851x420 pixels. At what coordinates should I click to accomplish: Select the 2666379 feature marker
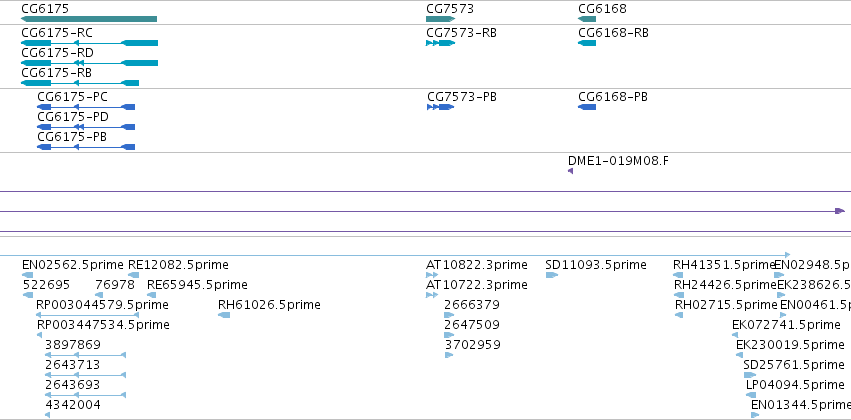[449, 315]
